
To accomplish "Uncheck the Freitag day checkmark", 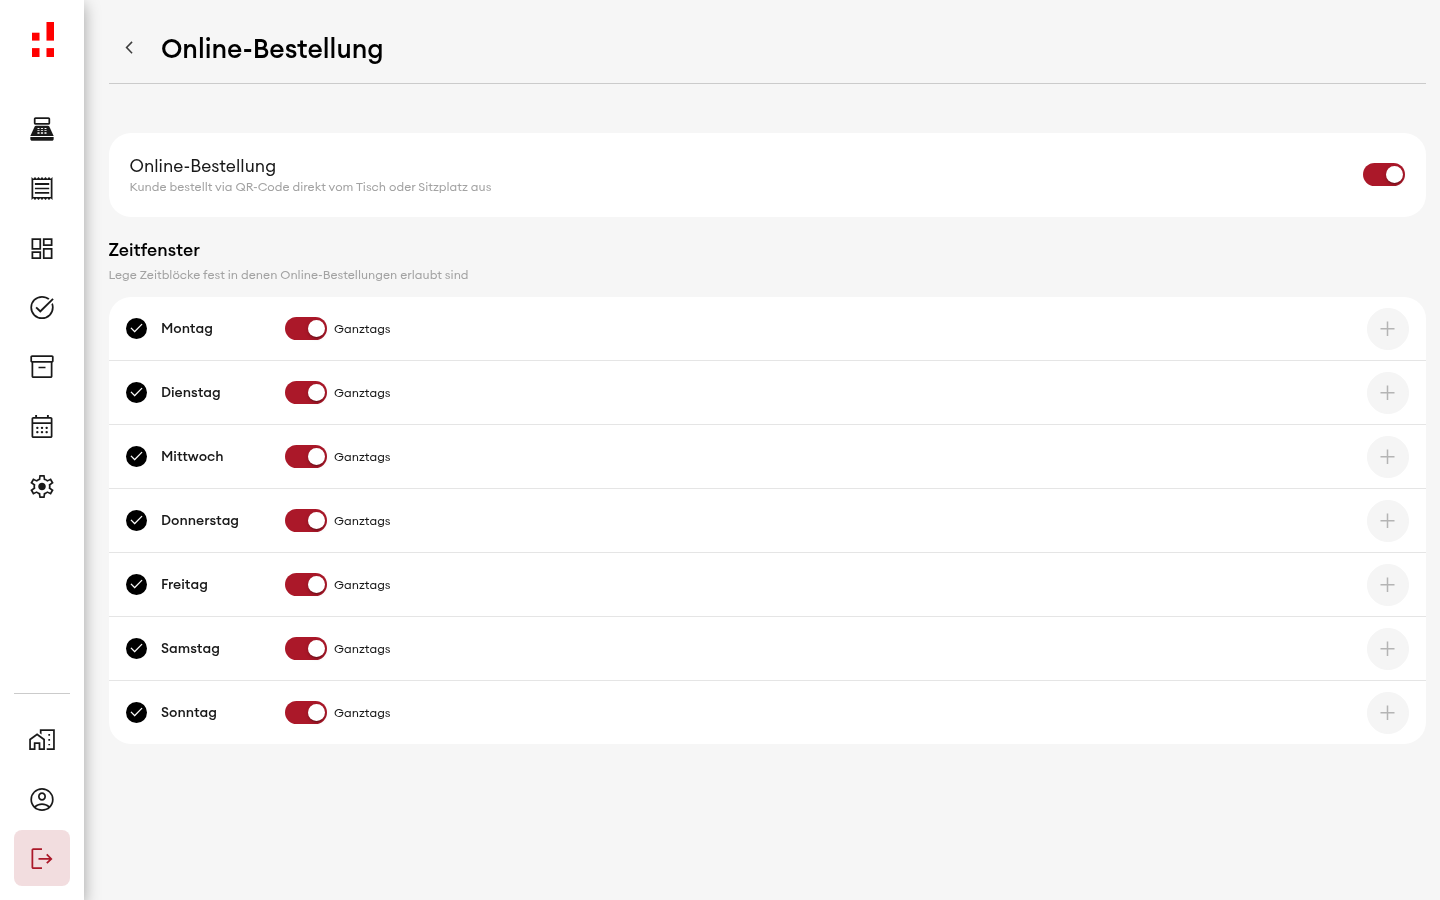I will click(x=137, y=585).
